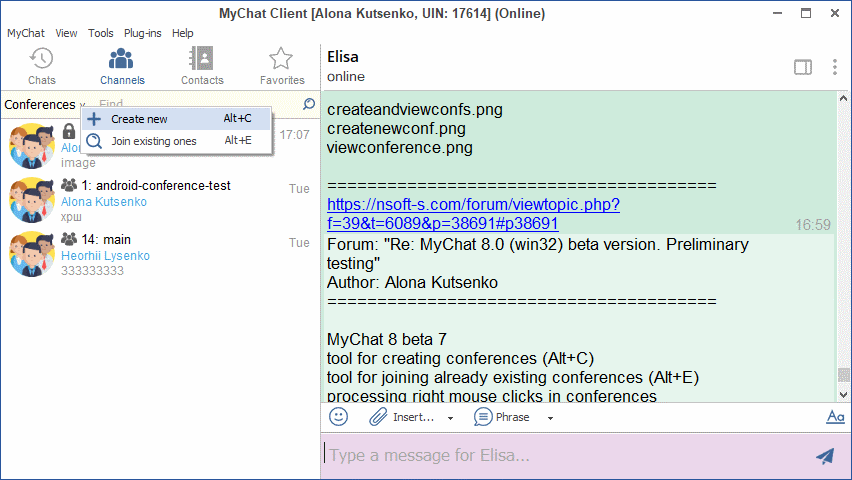Screen dimensions: 852x480
Task: Open the MyChat menu
Action: tap(26, 33)
